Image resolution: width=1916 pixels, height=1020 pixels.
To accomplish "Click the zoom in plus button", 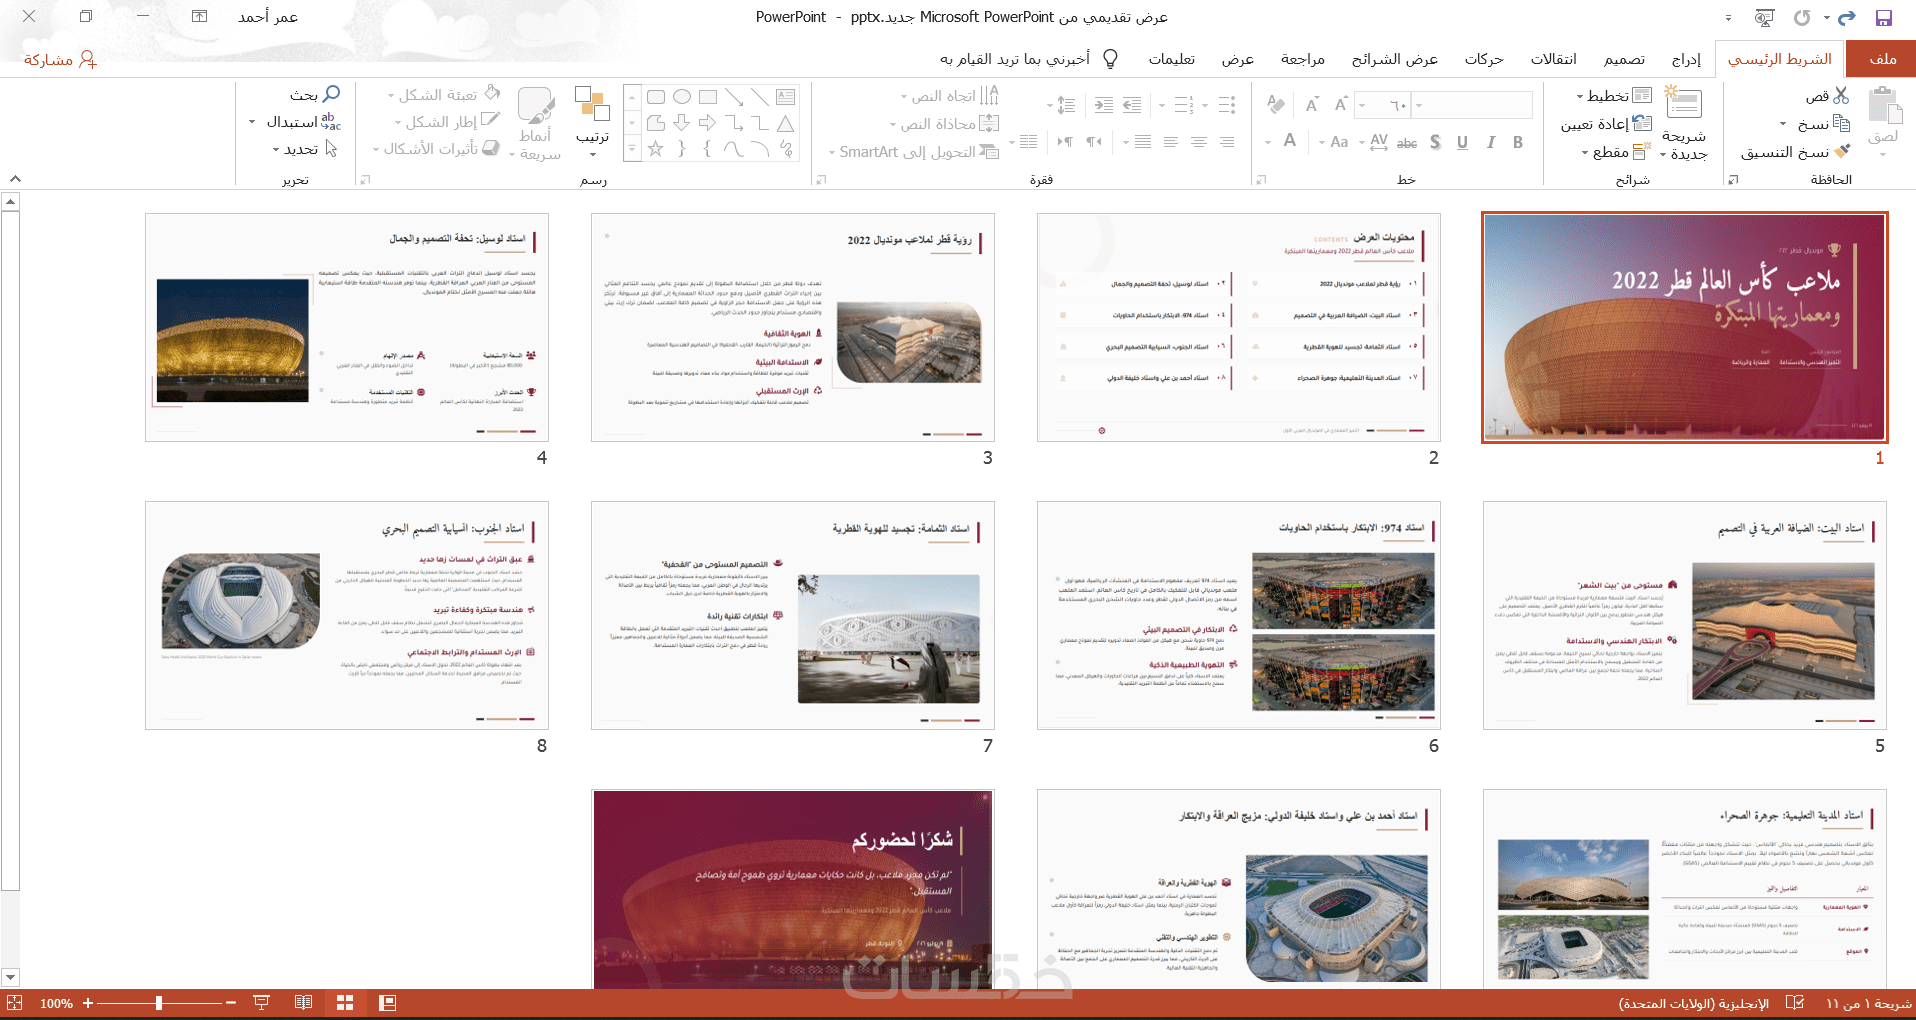I will point(88,1003).
